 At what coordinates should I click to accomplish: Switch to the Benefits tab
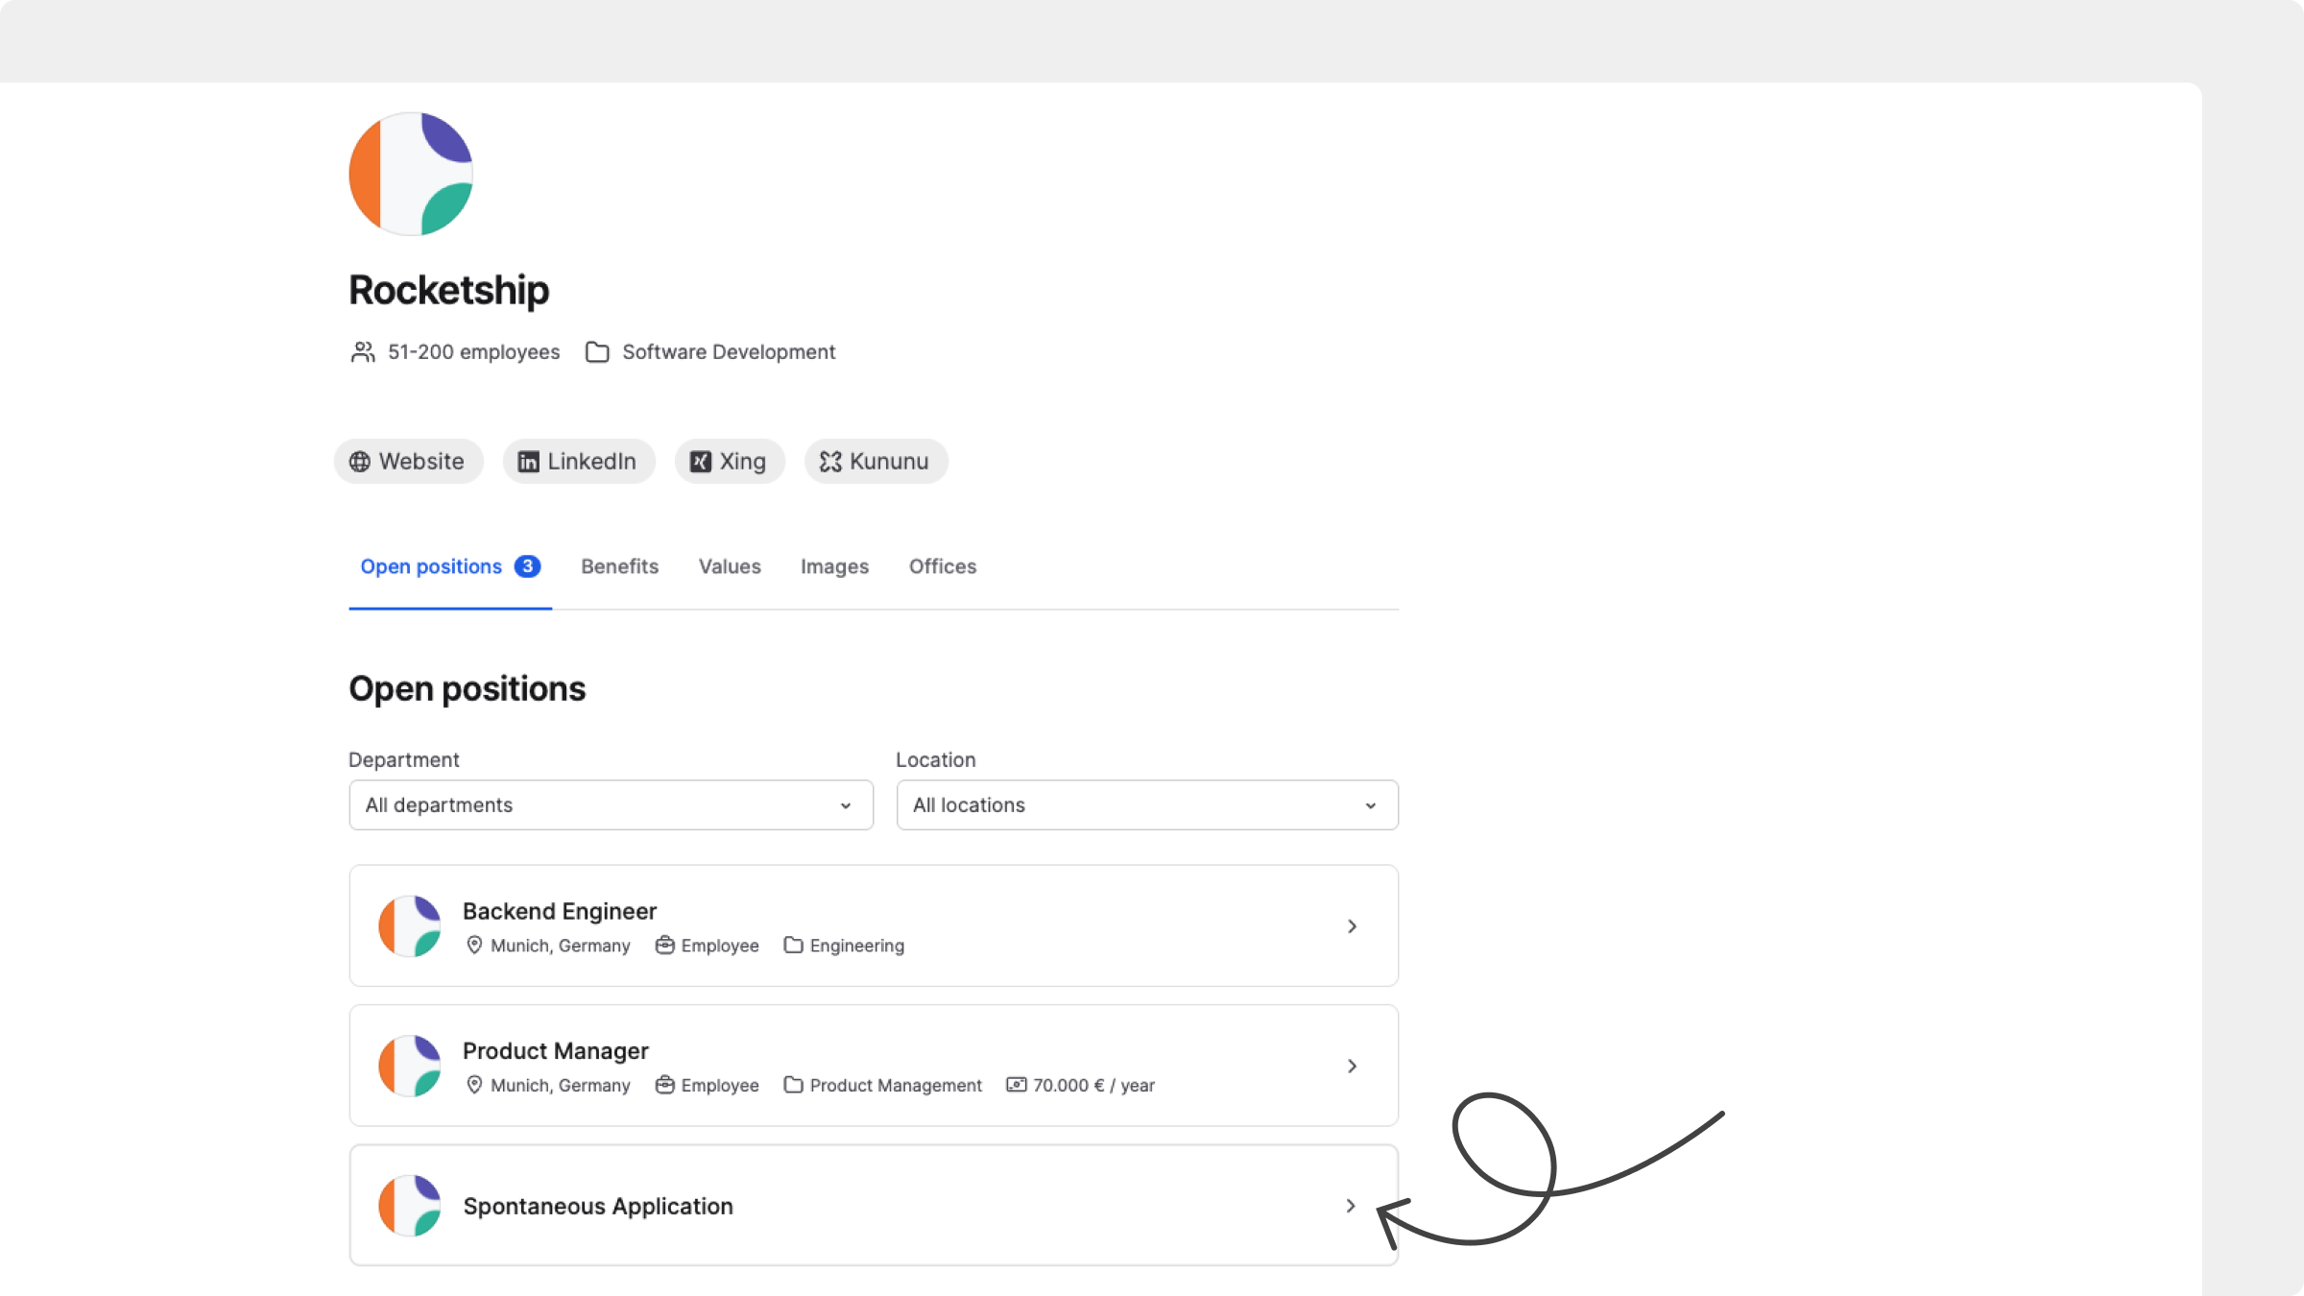619,567
